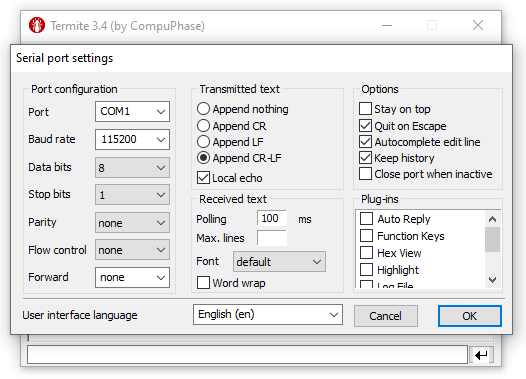Image resolution: width=526 pixels, height=379 pixels.
Task: Enable the Auto Reply plug-in
Action: [x=366, y=219]
